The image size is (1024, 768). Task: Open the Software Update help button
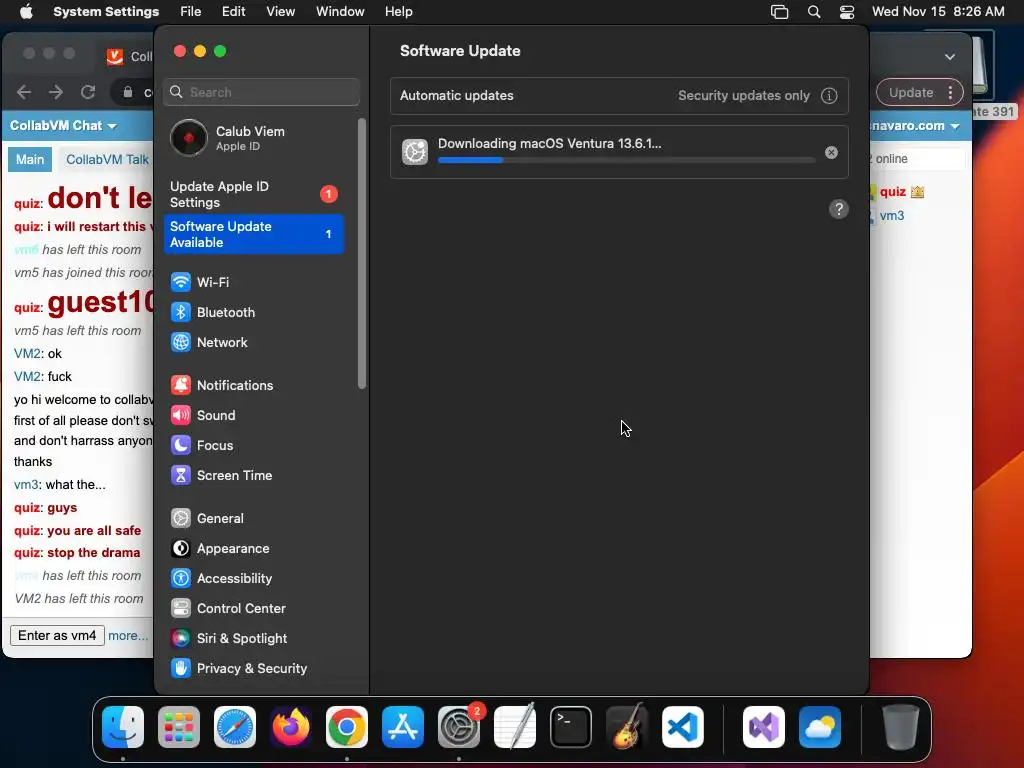[x=839, y=209]
